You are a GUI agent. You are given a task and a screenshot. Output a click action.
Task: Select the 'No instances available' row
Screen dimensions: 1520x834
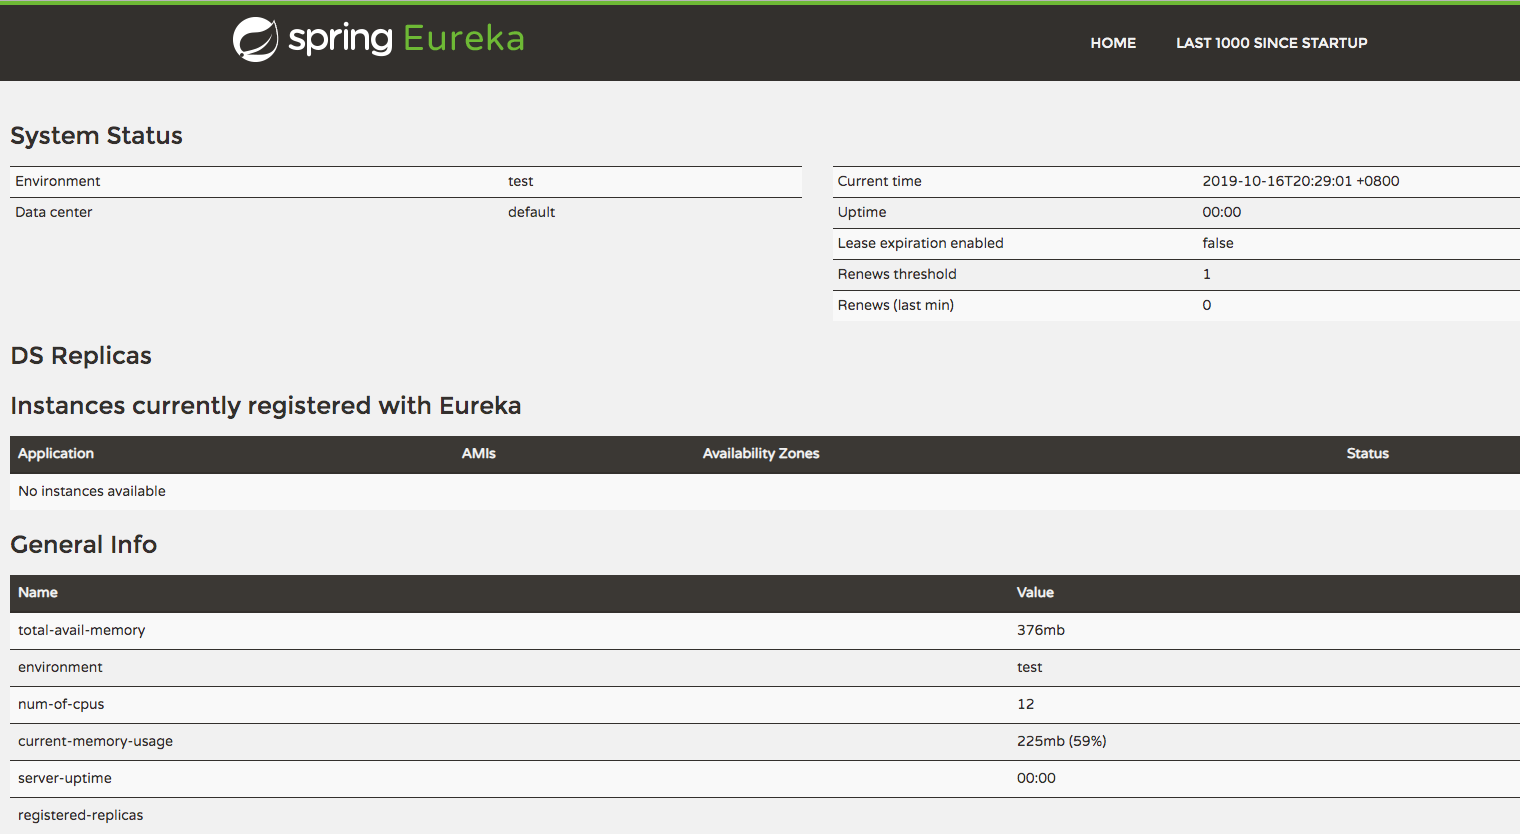click(x=765, y=491)
